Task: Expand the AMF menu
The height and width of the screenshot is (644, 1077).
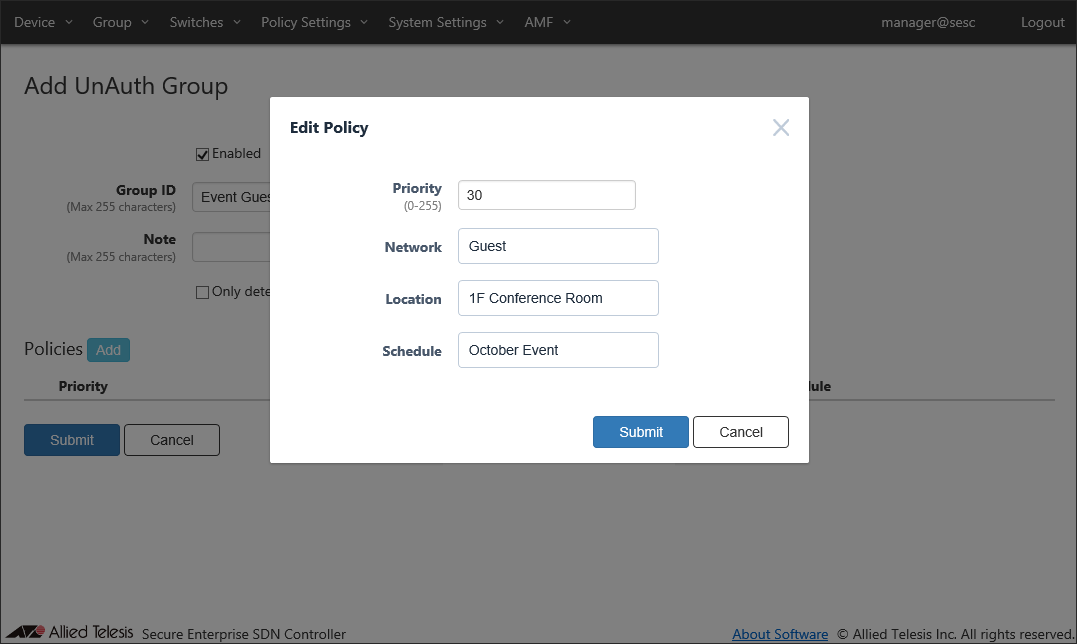Action: tap(547, 22)
